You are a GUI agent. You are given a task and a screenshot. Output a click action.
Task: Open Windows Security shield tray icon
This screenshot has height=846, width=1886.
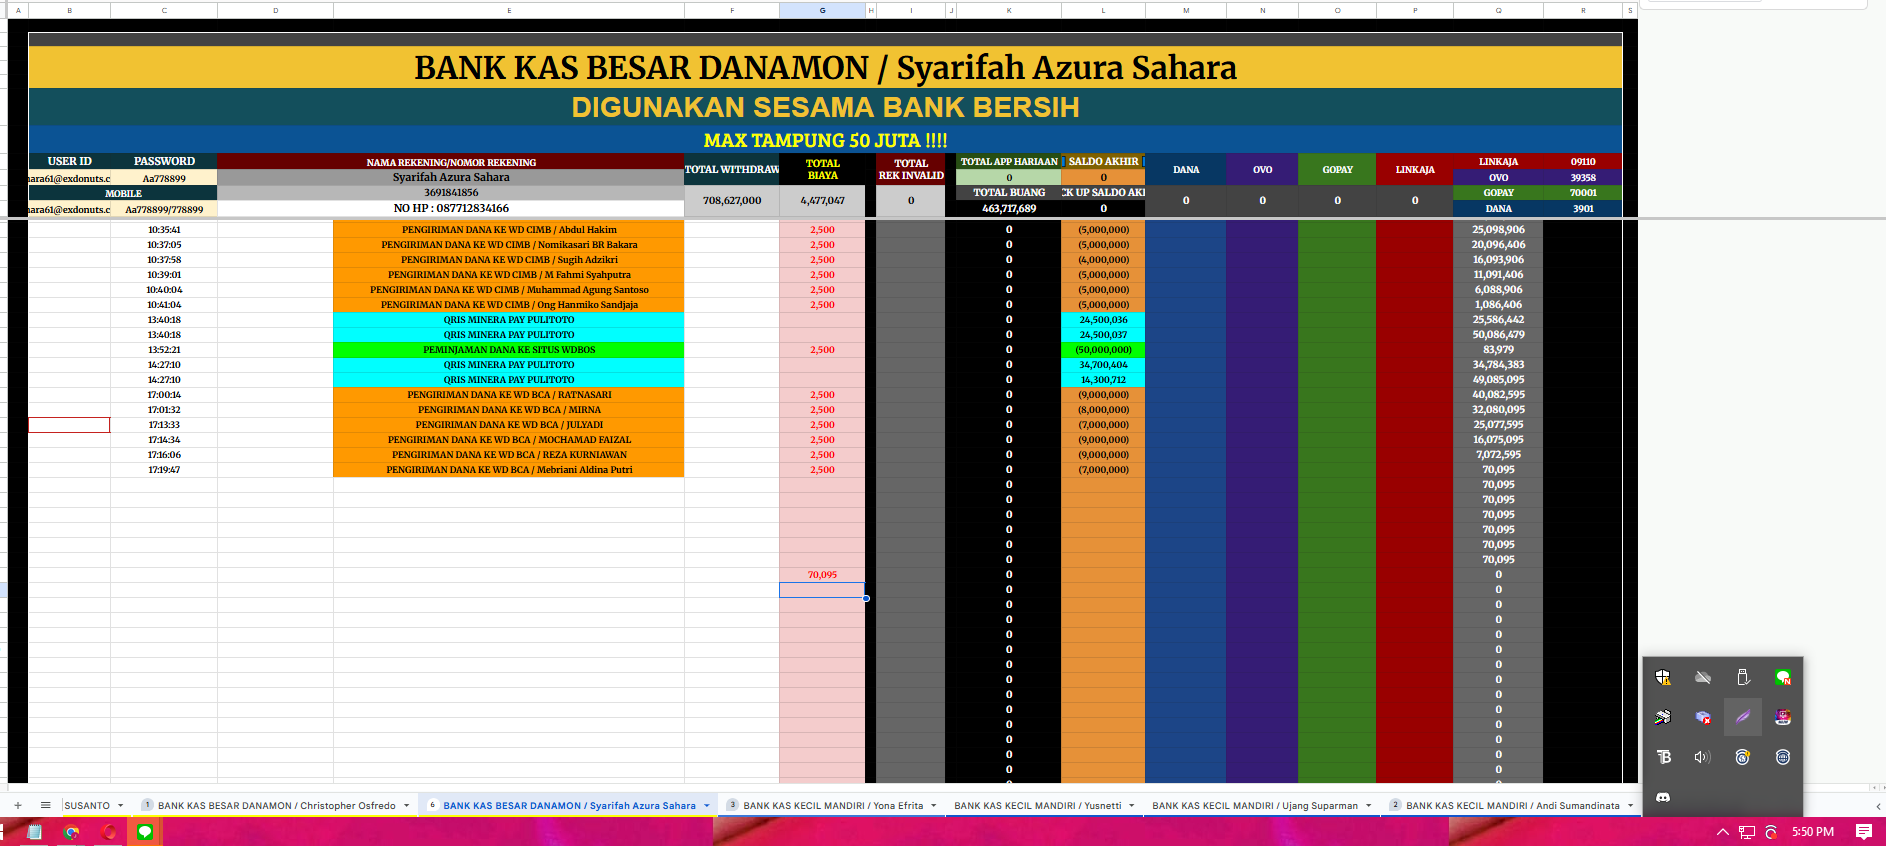pos(1663,677)
